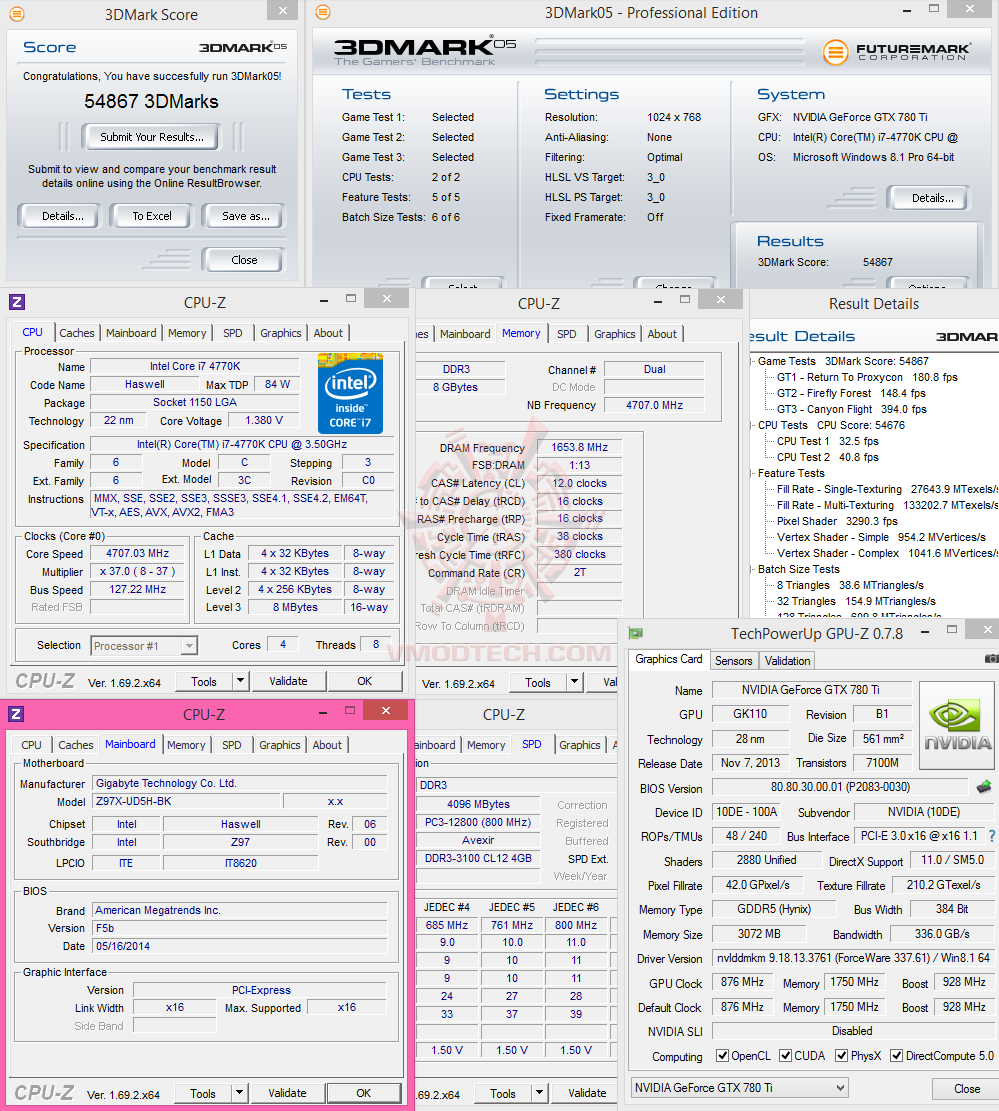Click the DRAM Frequency value 1653.8 MHz
999x1111 pixels.
pyautogui.click(x=580, y=447)
